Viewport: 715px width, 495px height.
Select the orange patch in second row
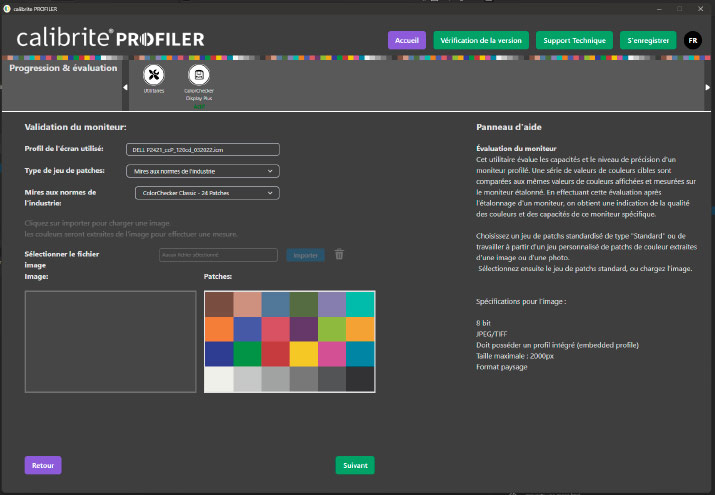click(219, 329)
